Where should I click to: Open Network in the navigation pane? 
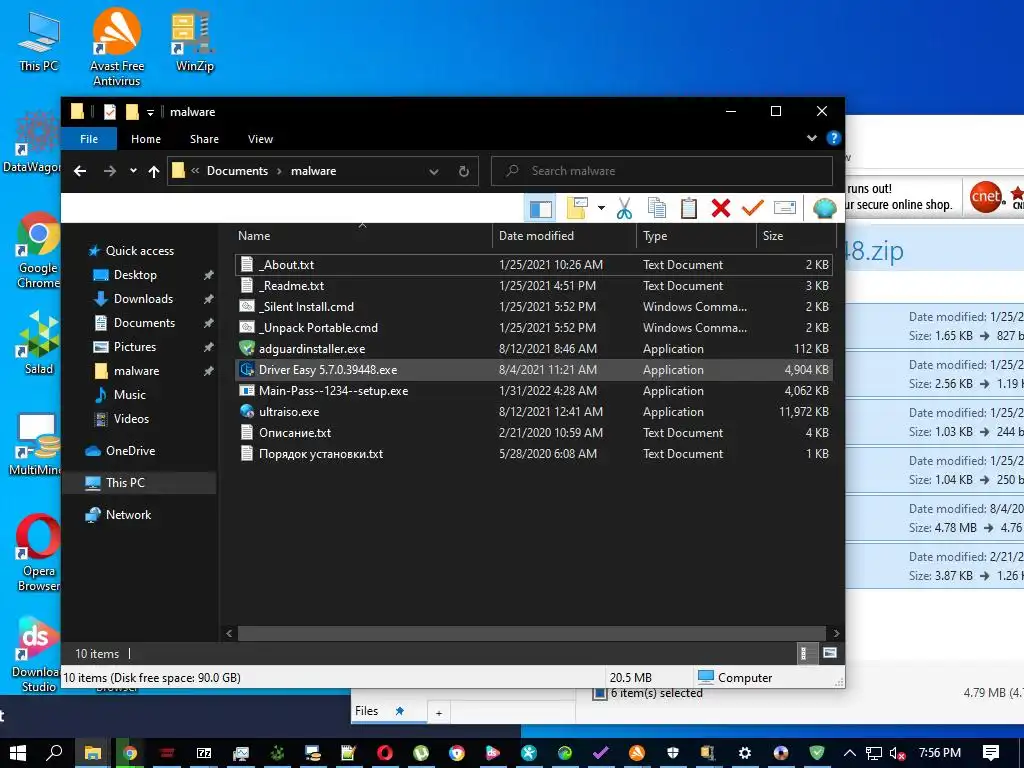(x=128, y=515)
